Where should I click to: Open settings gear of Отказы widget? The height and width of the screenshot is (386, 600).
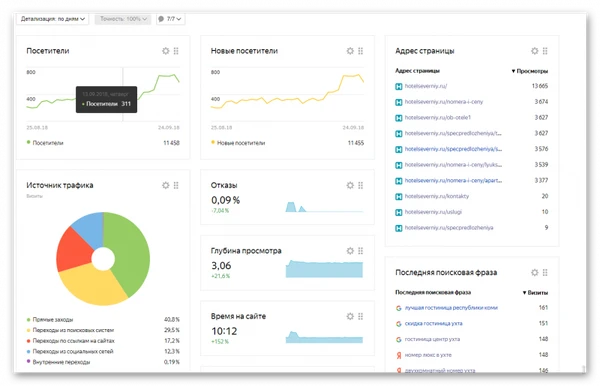click(x=350, y=185)
